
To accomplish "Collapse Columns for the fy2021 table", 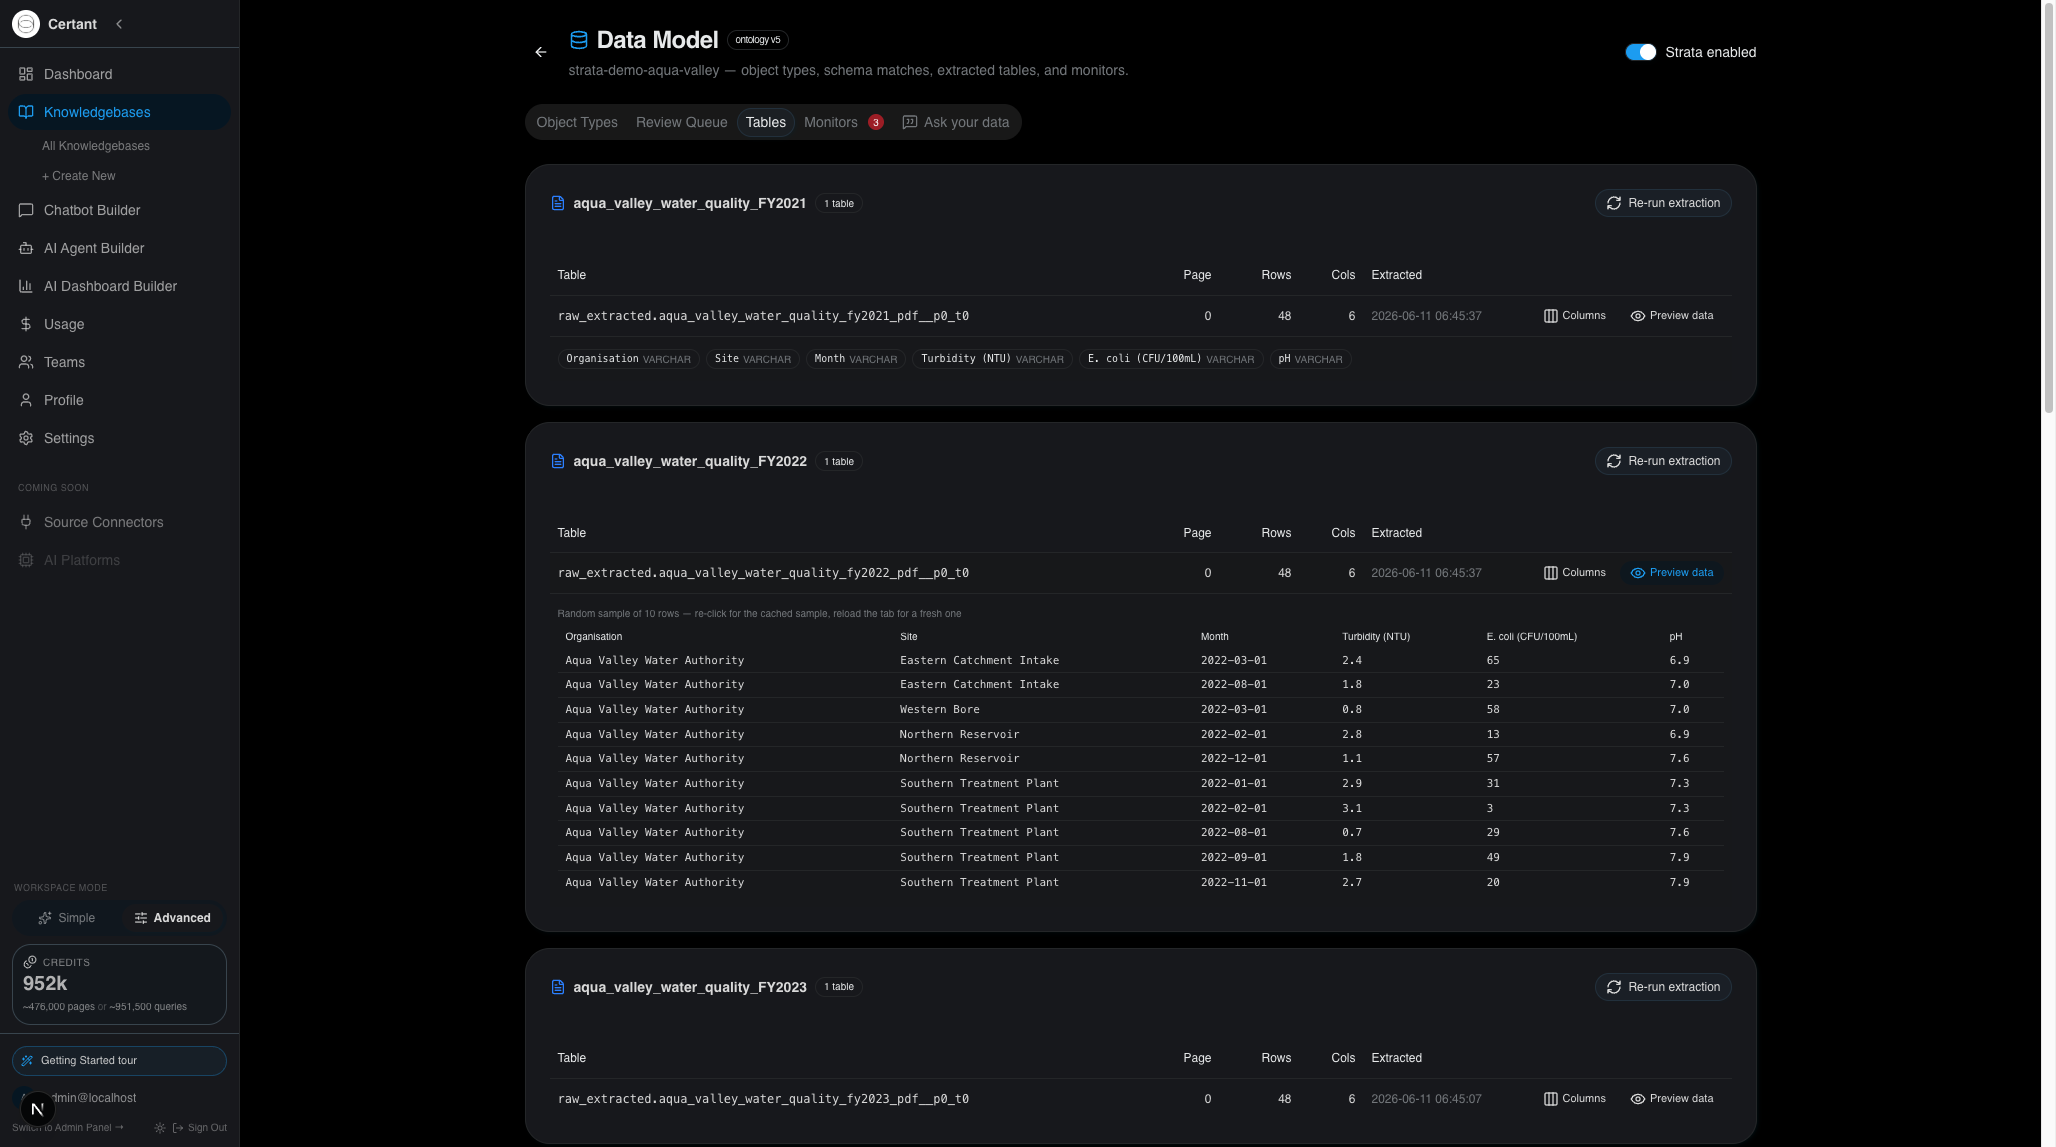I will pyautogui.click(x=1575, y=316).
